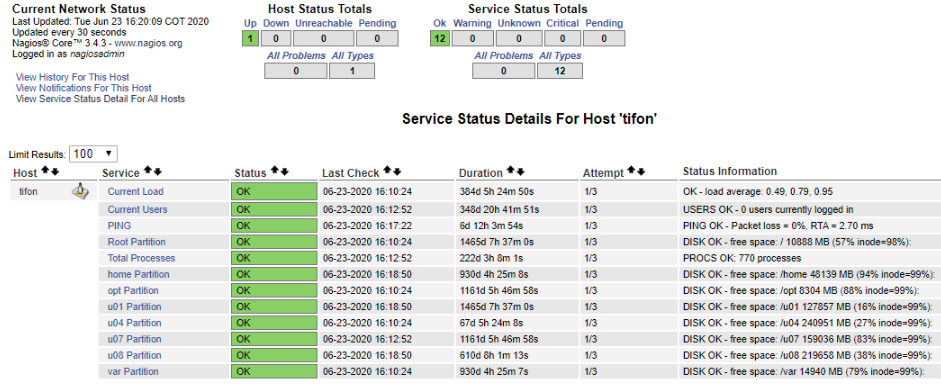Open the tifon host link

pyautogui.click(x=28, y=192)
